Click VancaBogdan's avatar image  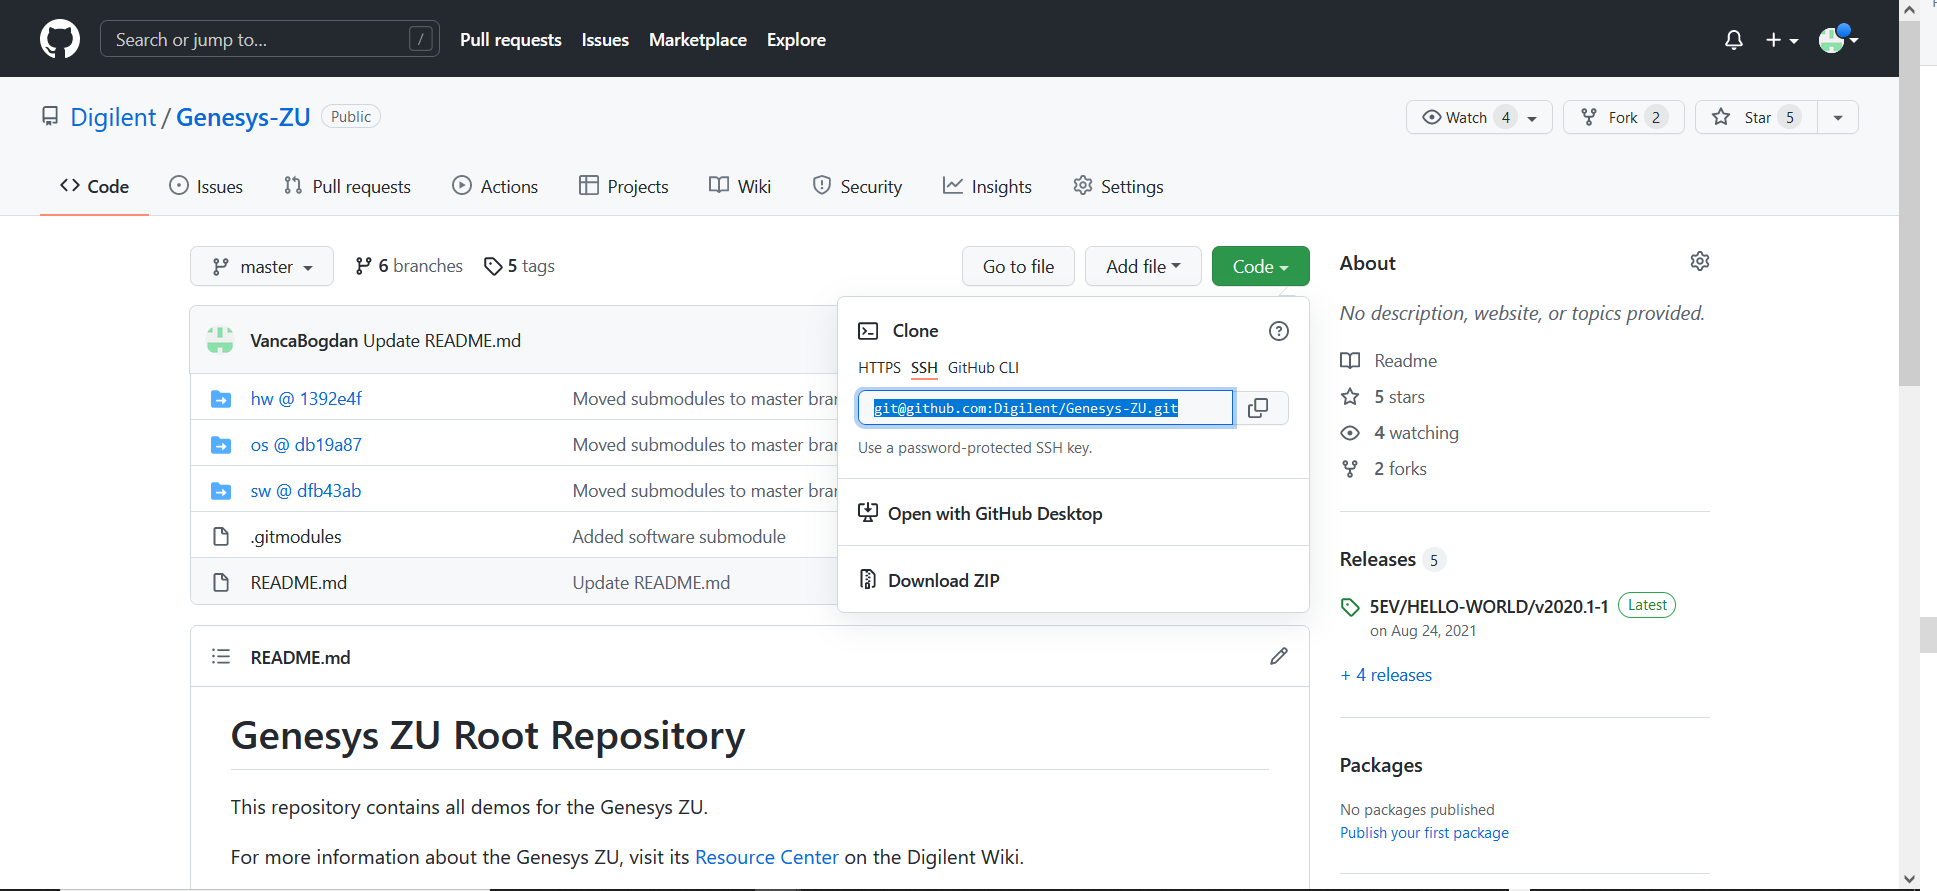point(220,340)
